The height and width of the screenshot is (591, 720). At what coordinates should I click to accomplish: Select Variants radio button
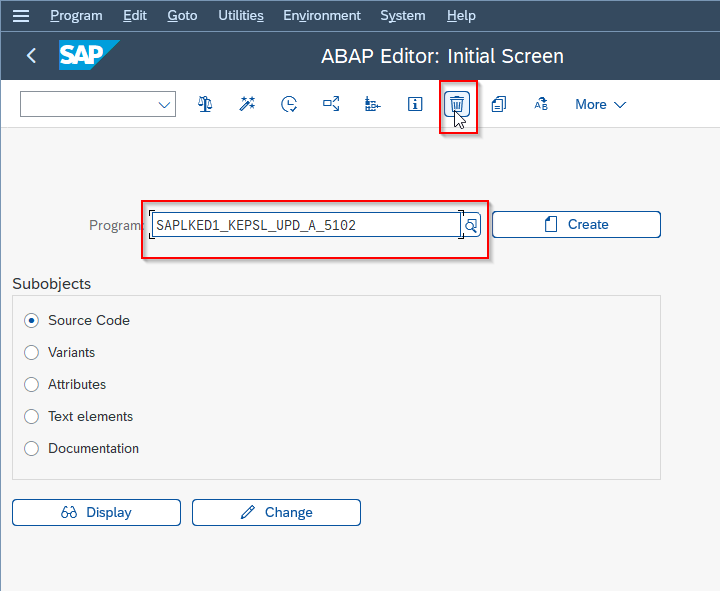click(31, 352)
